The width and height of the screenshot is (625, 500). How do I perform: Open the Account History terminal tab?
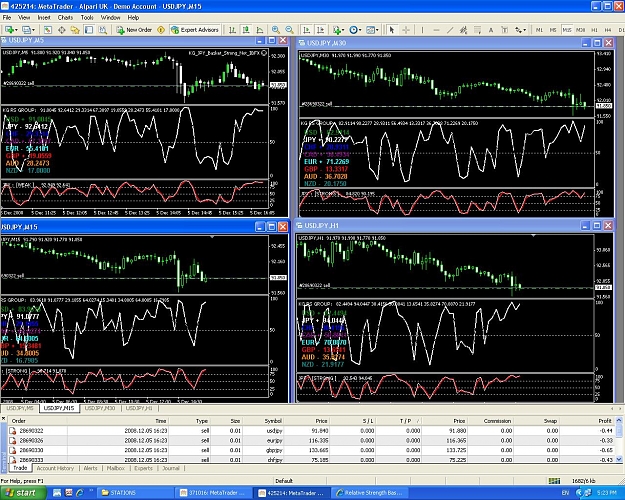point(55,469)
